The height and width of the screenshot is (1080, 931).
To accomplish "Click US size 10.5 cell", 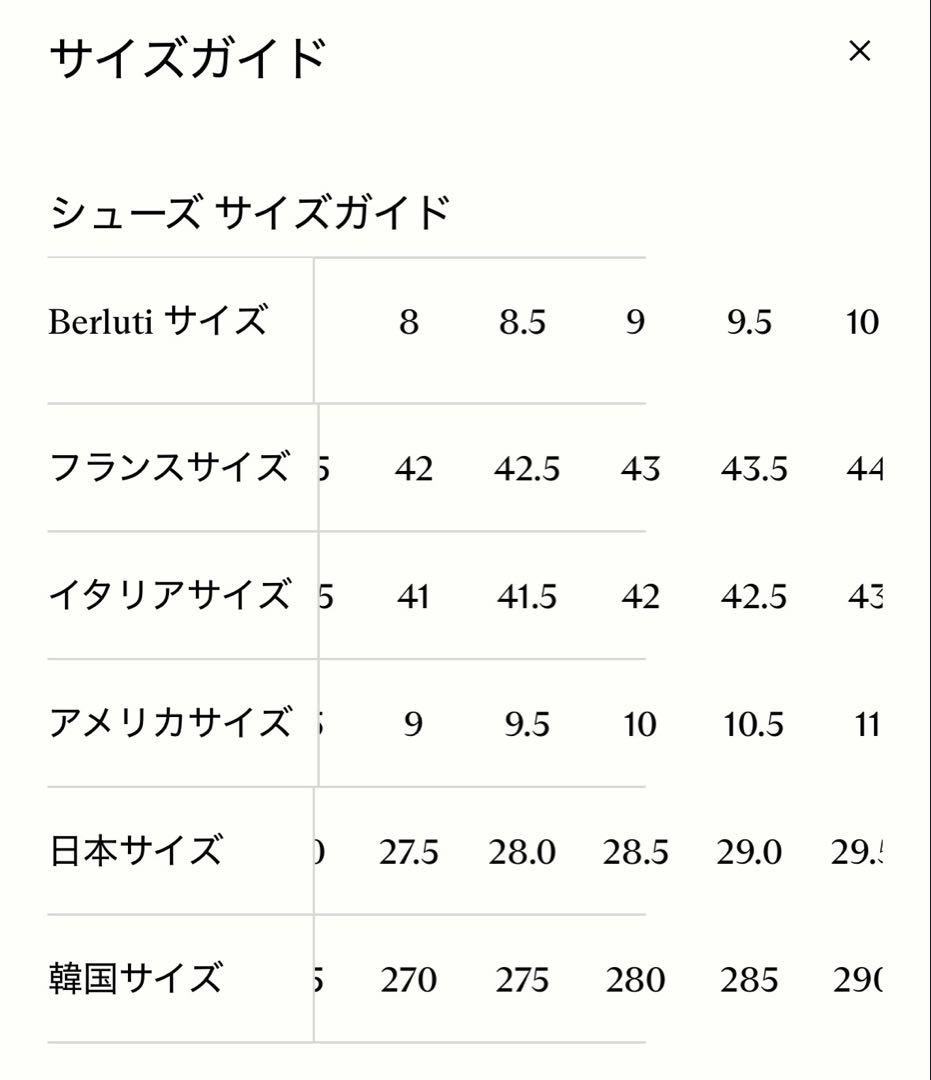I will pyautogui.click(x=751, y=725).
